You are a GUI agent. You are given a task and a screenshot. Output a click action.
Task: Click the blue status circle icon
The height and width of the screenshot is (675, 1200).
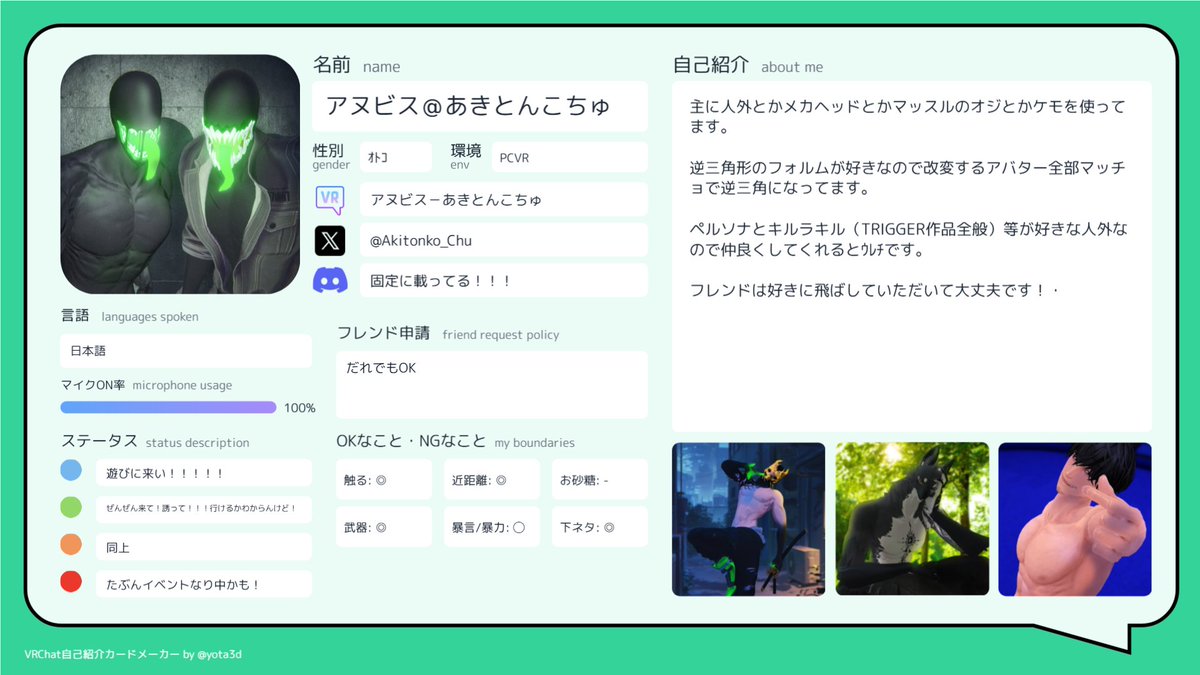coord(70,470)
